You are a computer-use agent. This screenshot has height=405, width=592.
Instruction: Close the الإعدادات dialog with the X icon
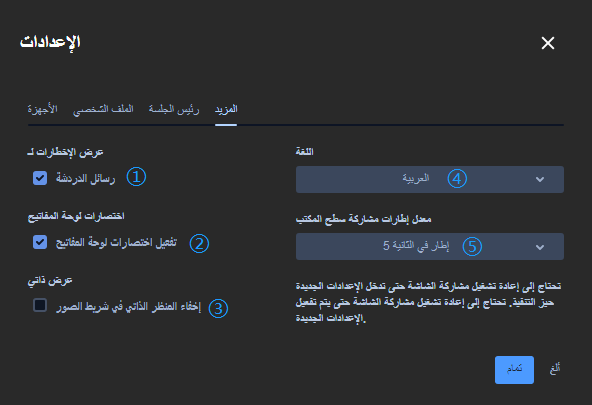coord(547,43)
